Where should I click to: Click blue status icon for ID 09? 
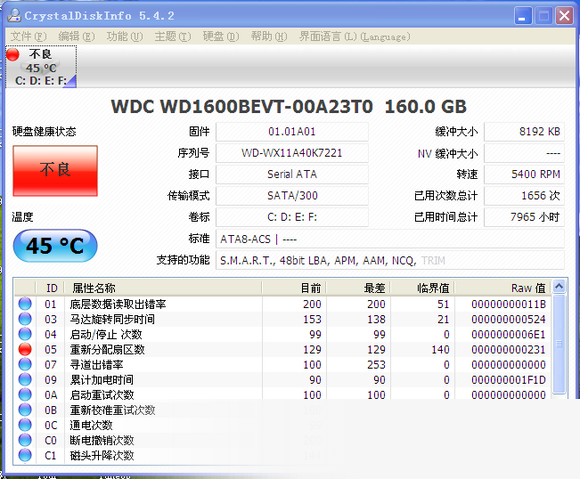tap(25, 380)
